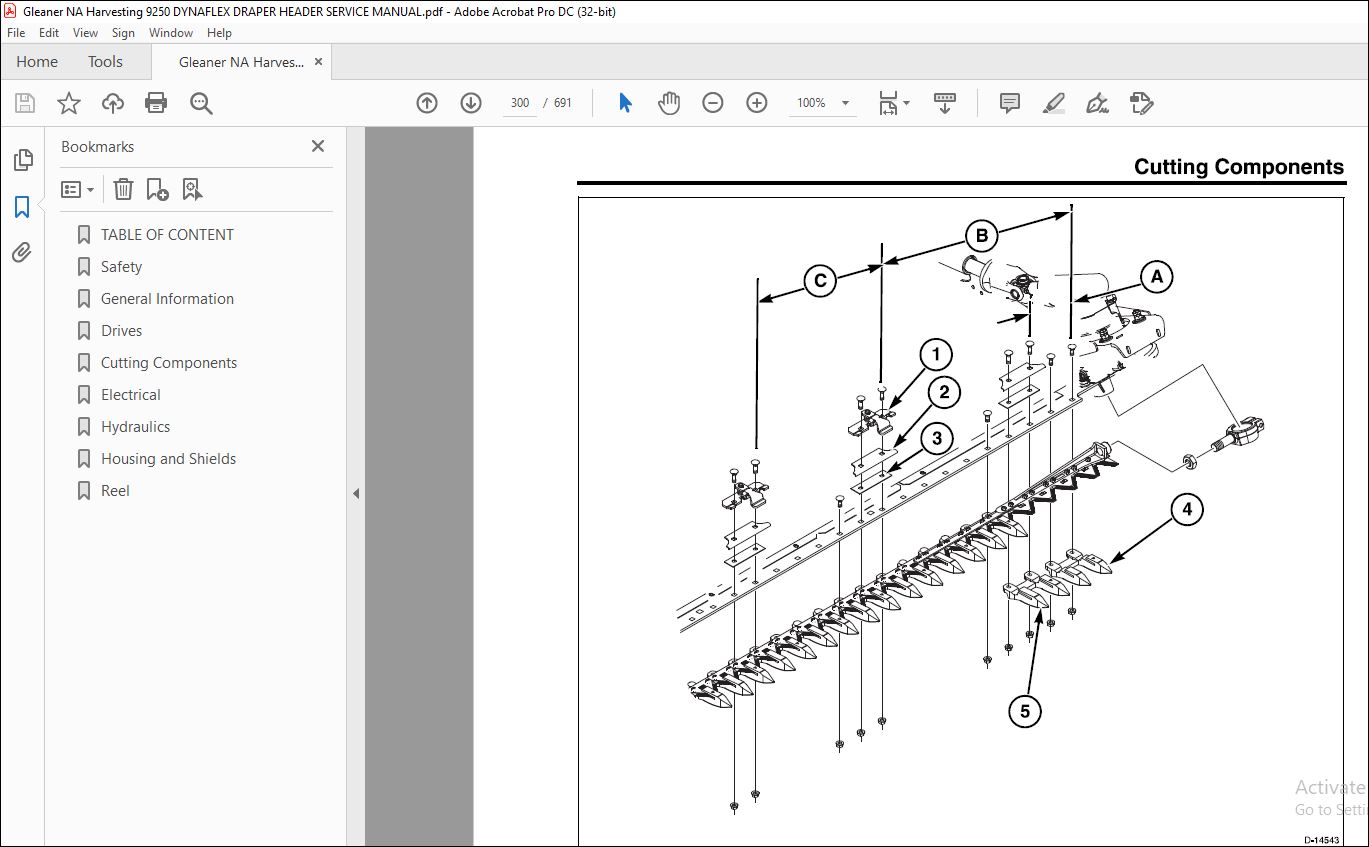The image size is (1369, 847).
Task: Open the Sign menu
Action: click(x=123, y=33)
